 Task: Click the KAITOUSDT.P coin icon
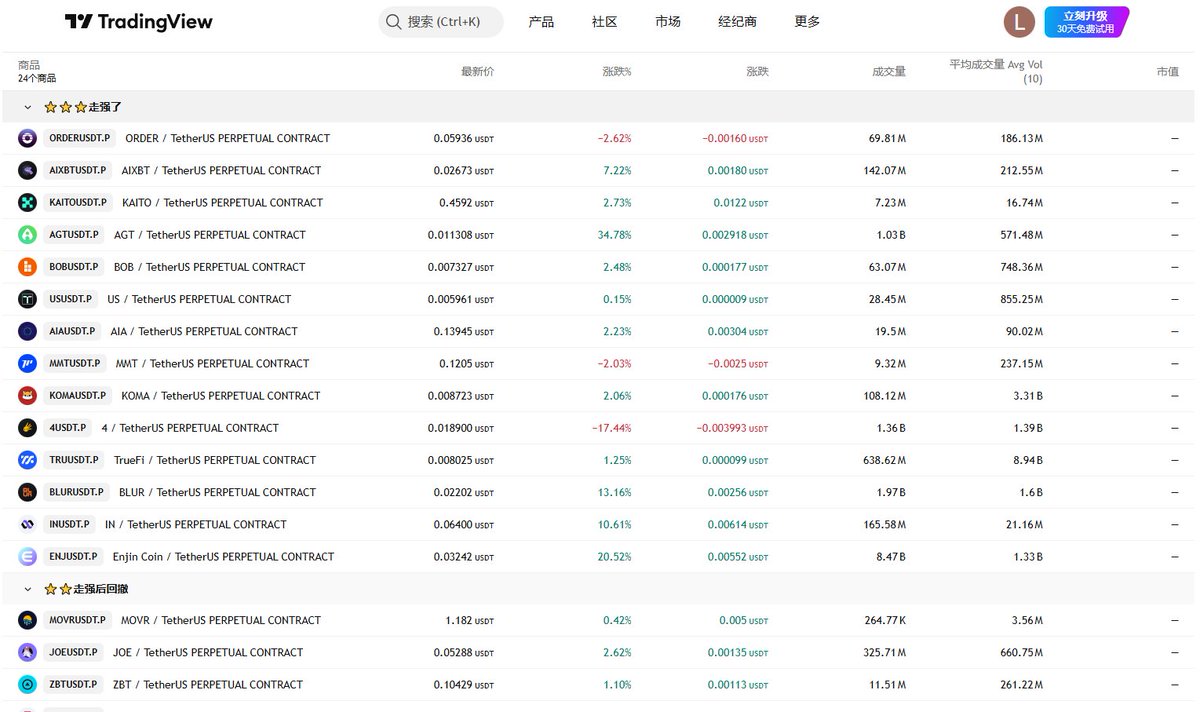tap(28, 203)
